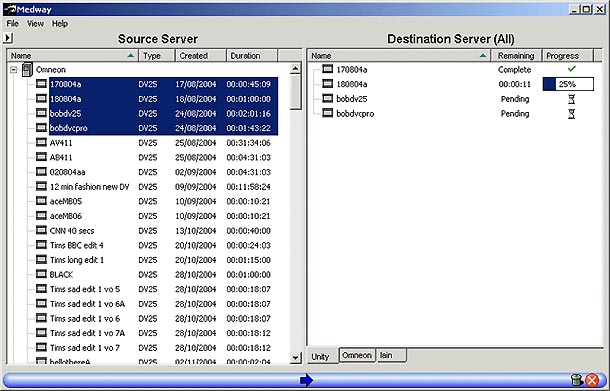Click the 13/10/2004 created date
The image size is (610, 391).
[x=195, y=231]
